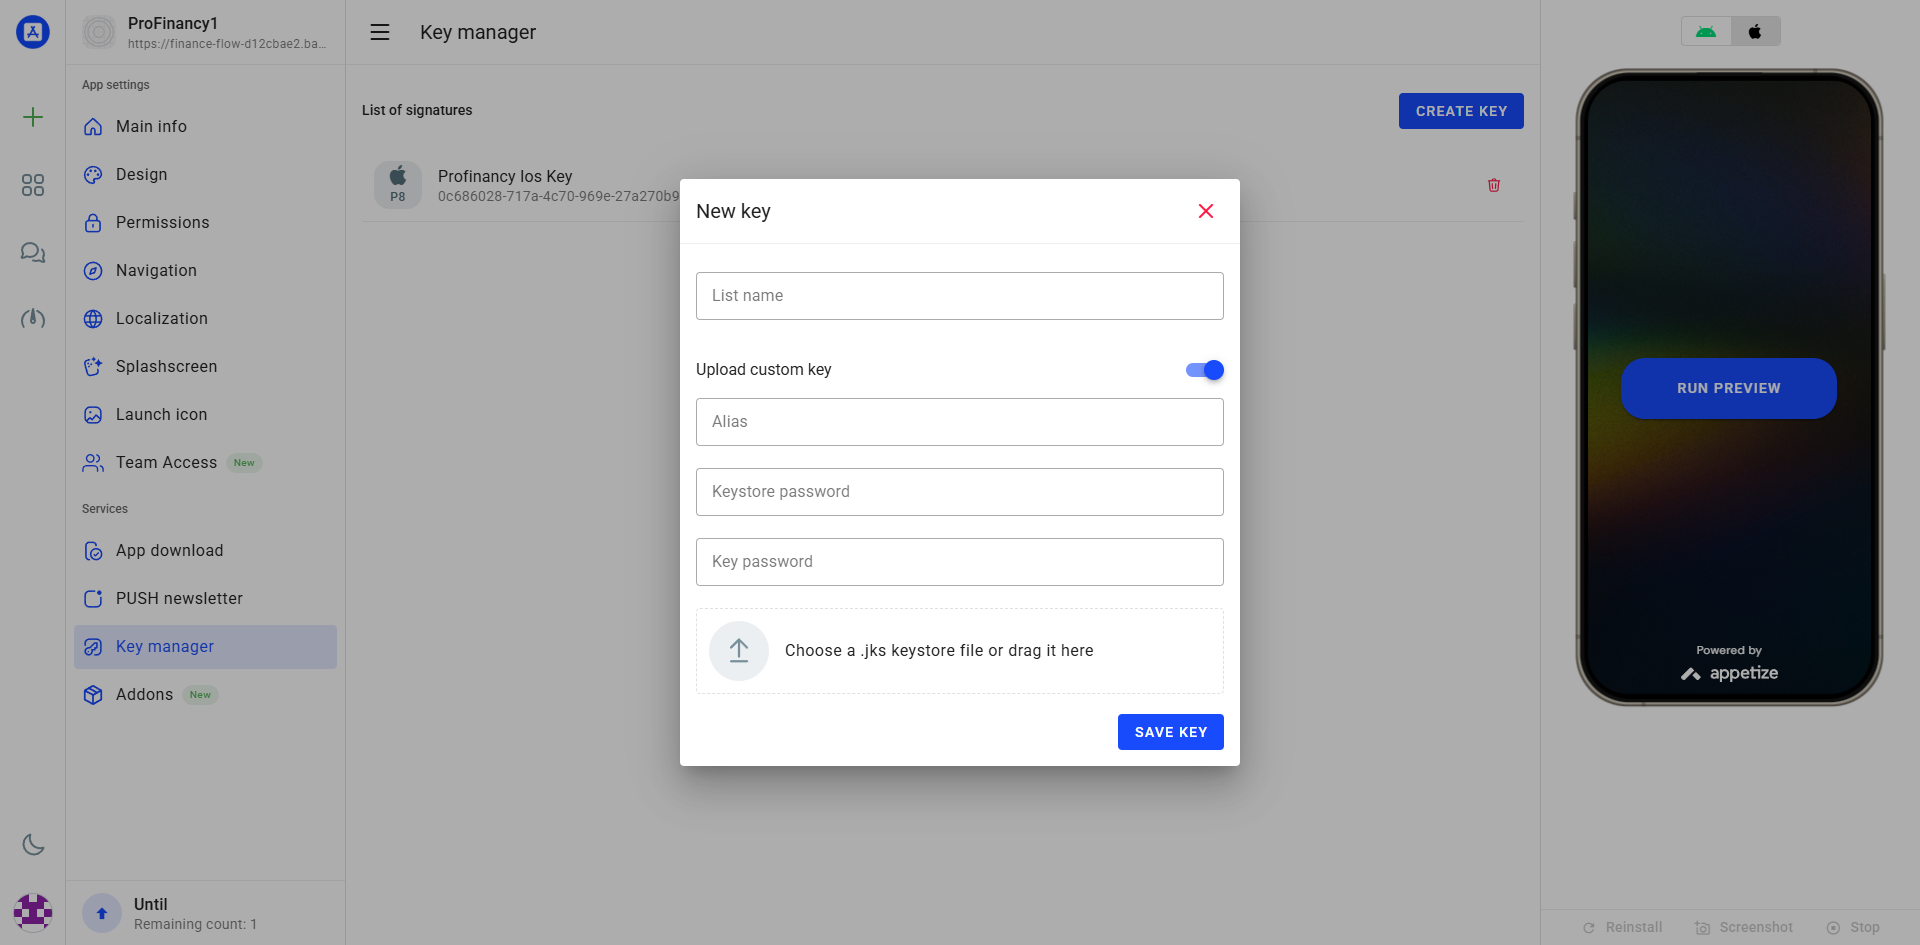The height and width of the screenshot is (945, 1920).
Task: Open Localization settings
Action: coord(205,318)
